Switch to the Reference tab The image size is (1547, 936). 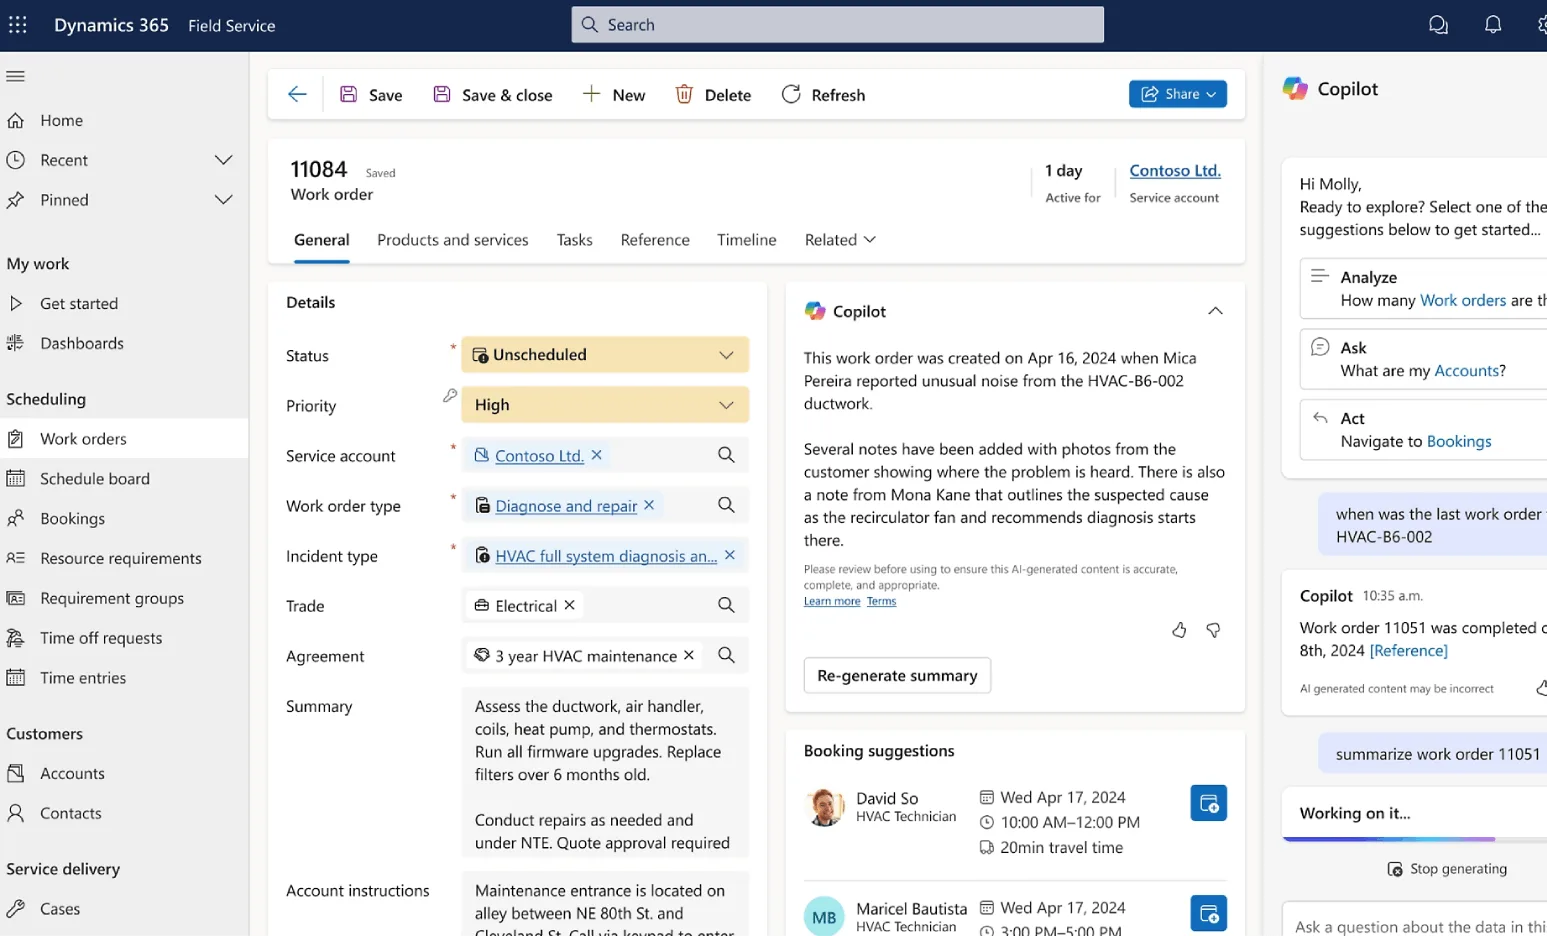pos(655,240)
